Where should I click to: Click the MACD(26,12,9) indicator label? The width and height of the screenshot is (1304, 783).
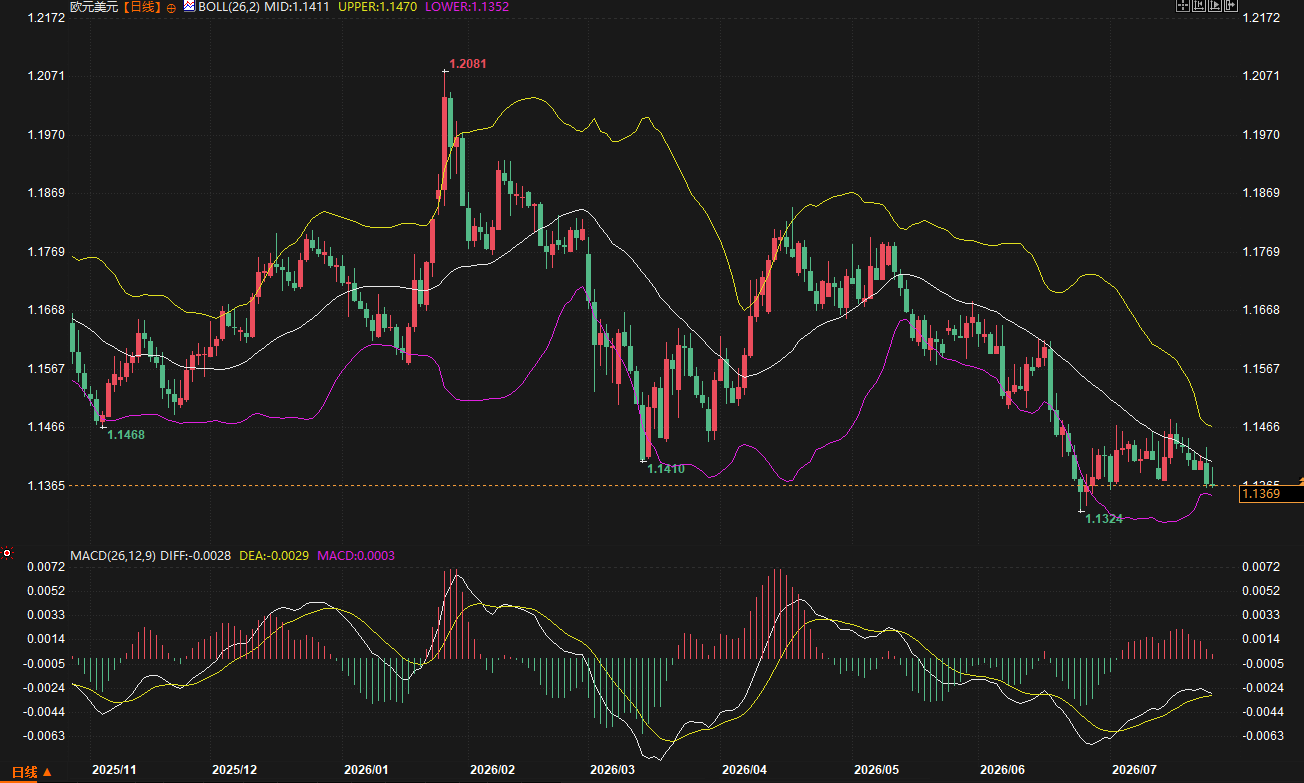click(x=113, y=554)
